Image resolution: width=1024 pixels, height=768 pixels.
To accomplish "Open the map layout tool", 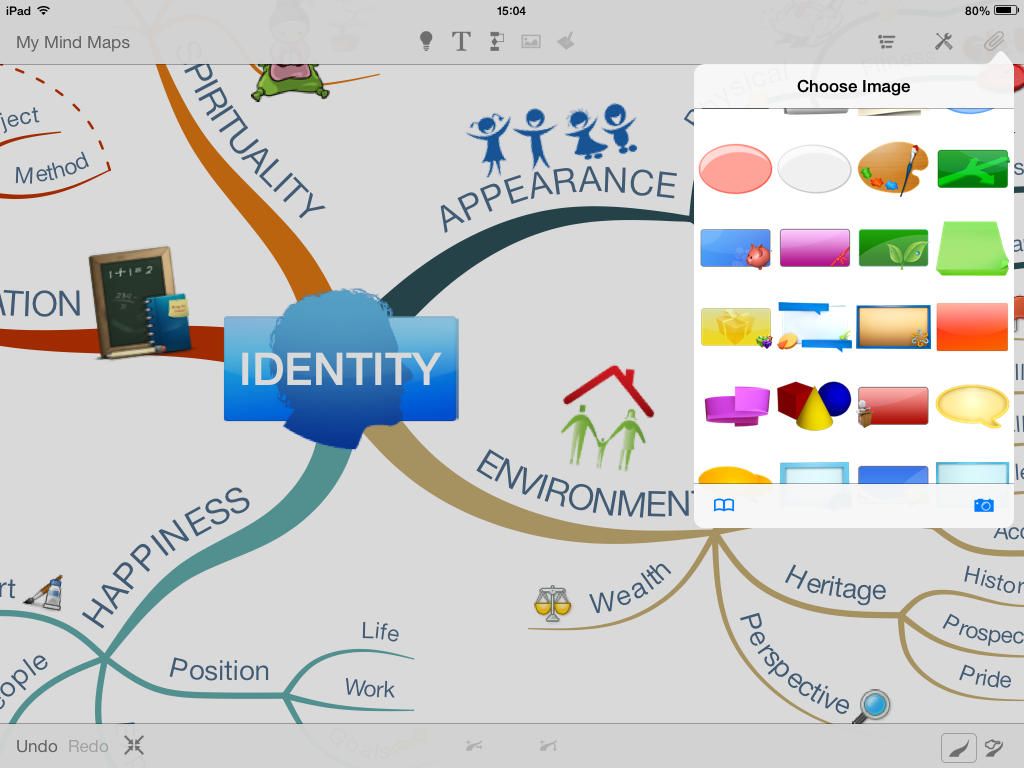I will [496, 41].
